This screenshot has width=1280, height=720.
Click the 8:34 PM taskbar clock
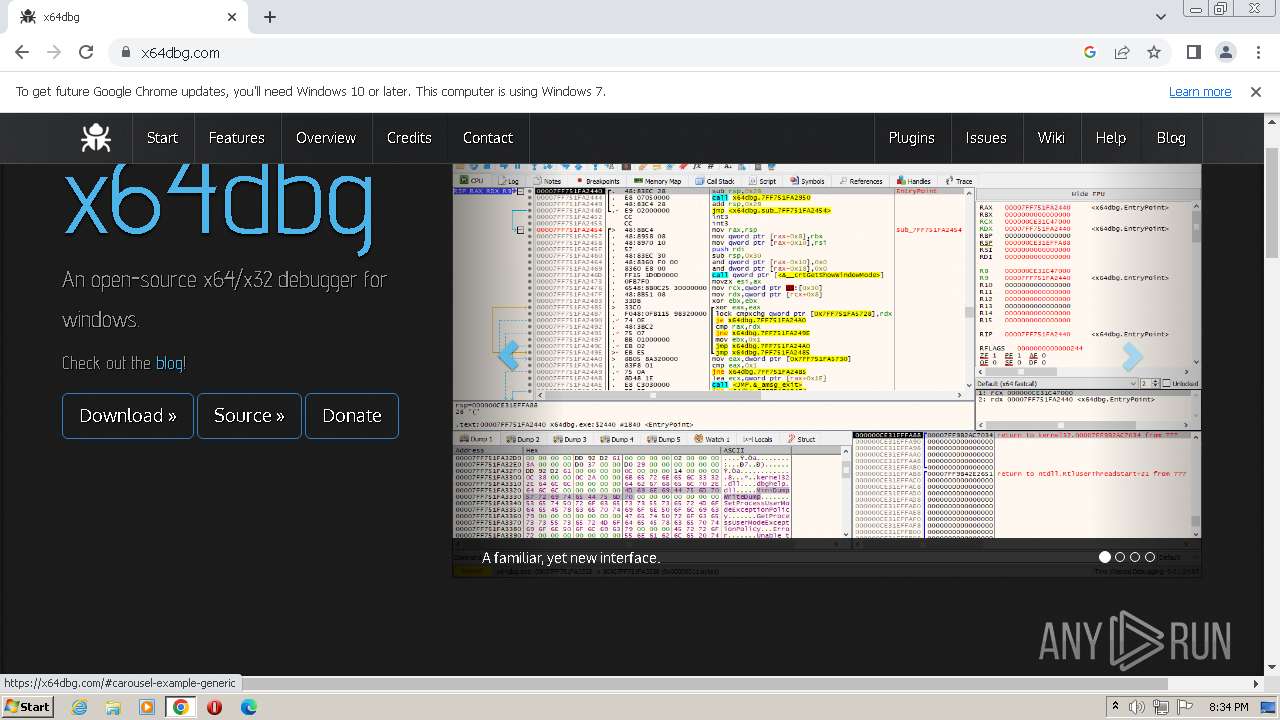tap(1229, 707)
